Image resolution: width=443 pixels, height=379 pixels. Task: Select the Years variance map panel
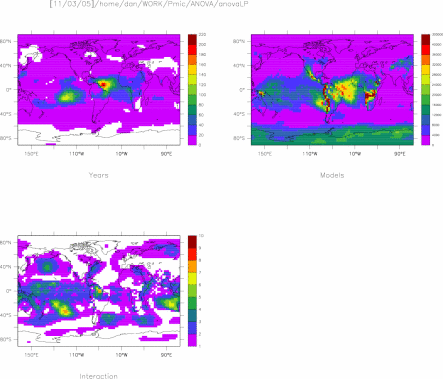(99, 90)
